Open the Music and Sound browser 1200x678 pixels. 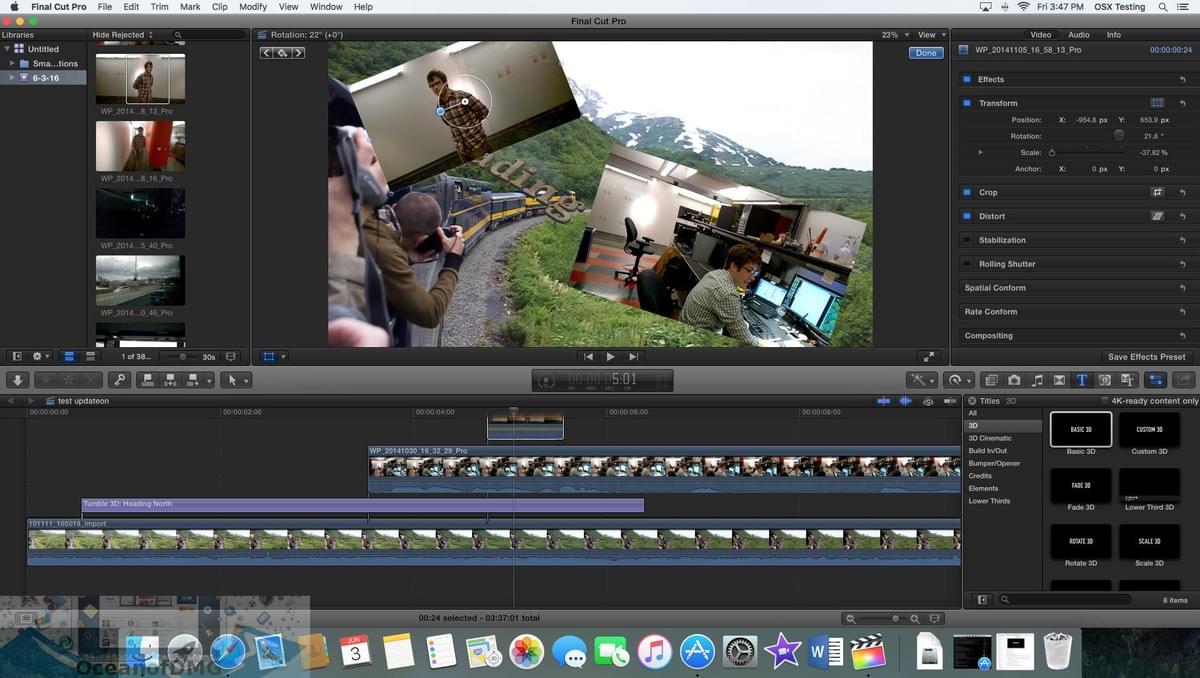pos(1037,380)
